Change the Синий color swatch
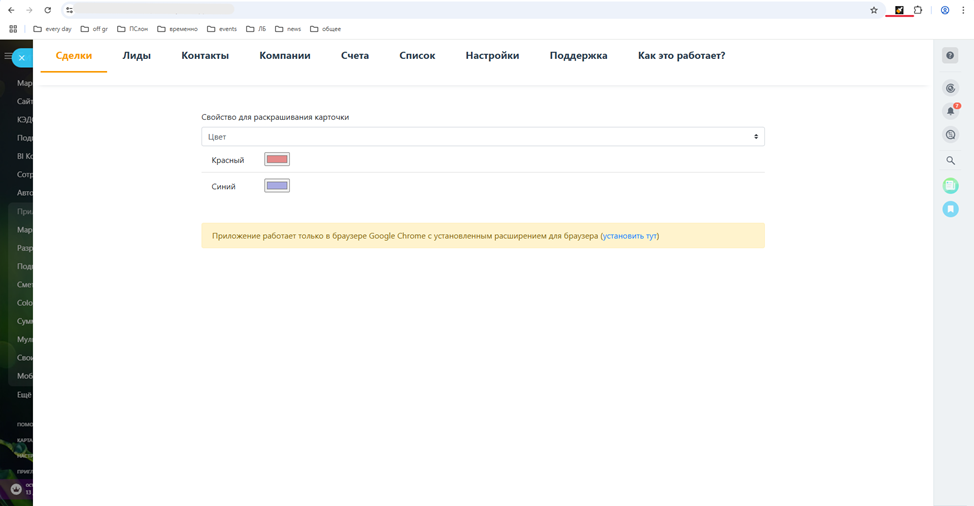Image resolution: width=974 pixels, height=506 pixels. pos(277,186)
